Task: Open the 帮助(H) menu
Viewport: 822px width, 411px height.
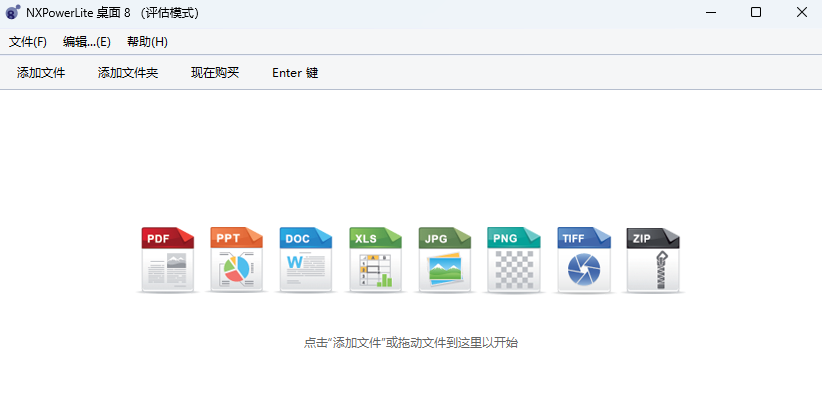Action: [147, 42]
